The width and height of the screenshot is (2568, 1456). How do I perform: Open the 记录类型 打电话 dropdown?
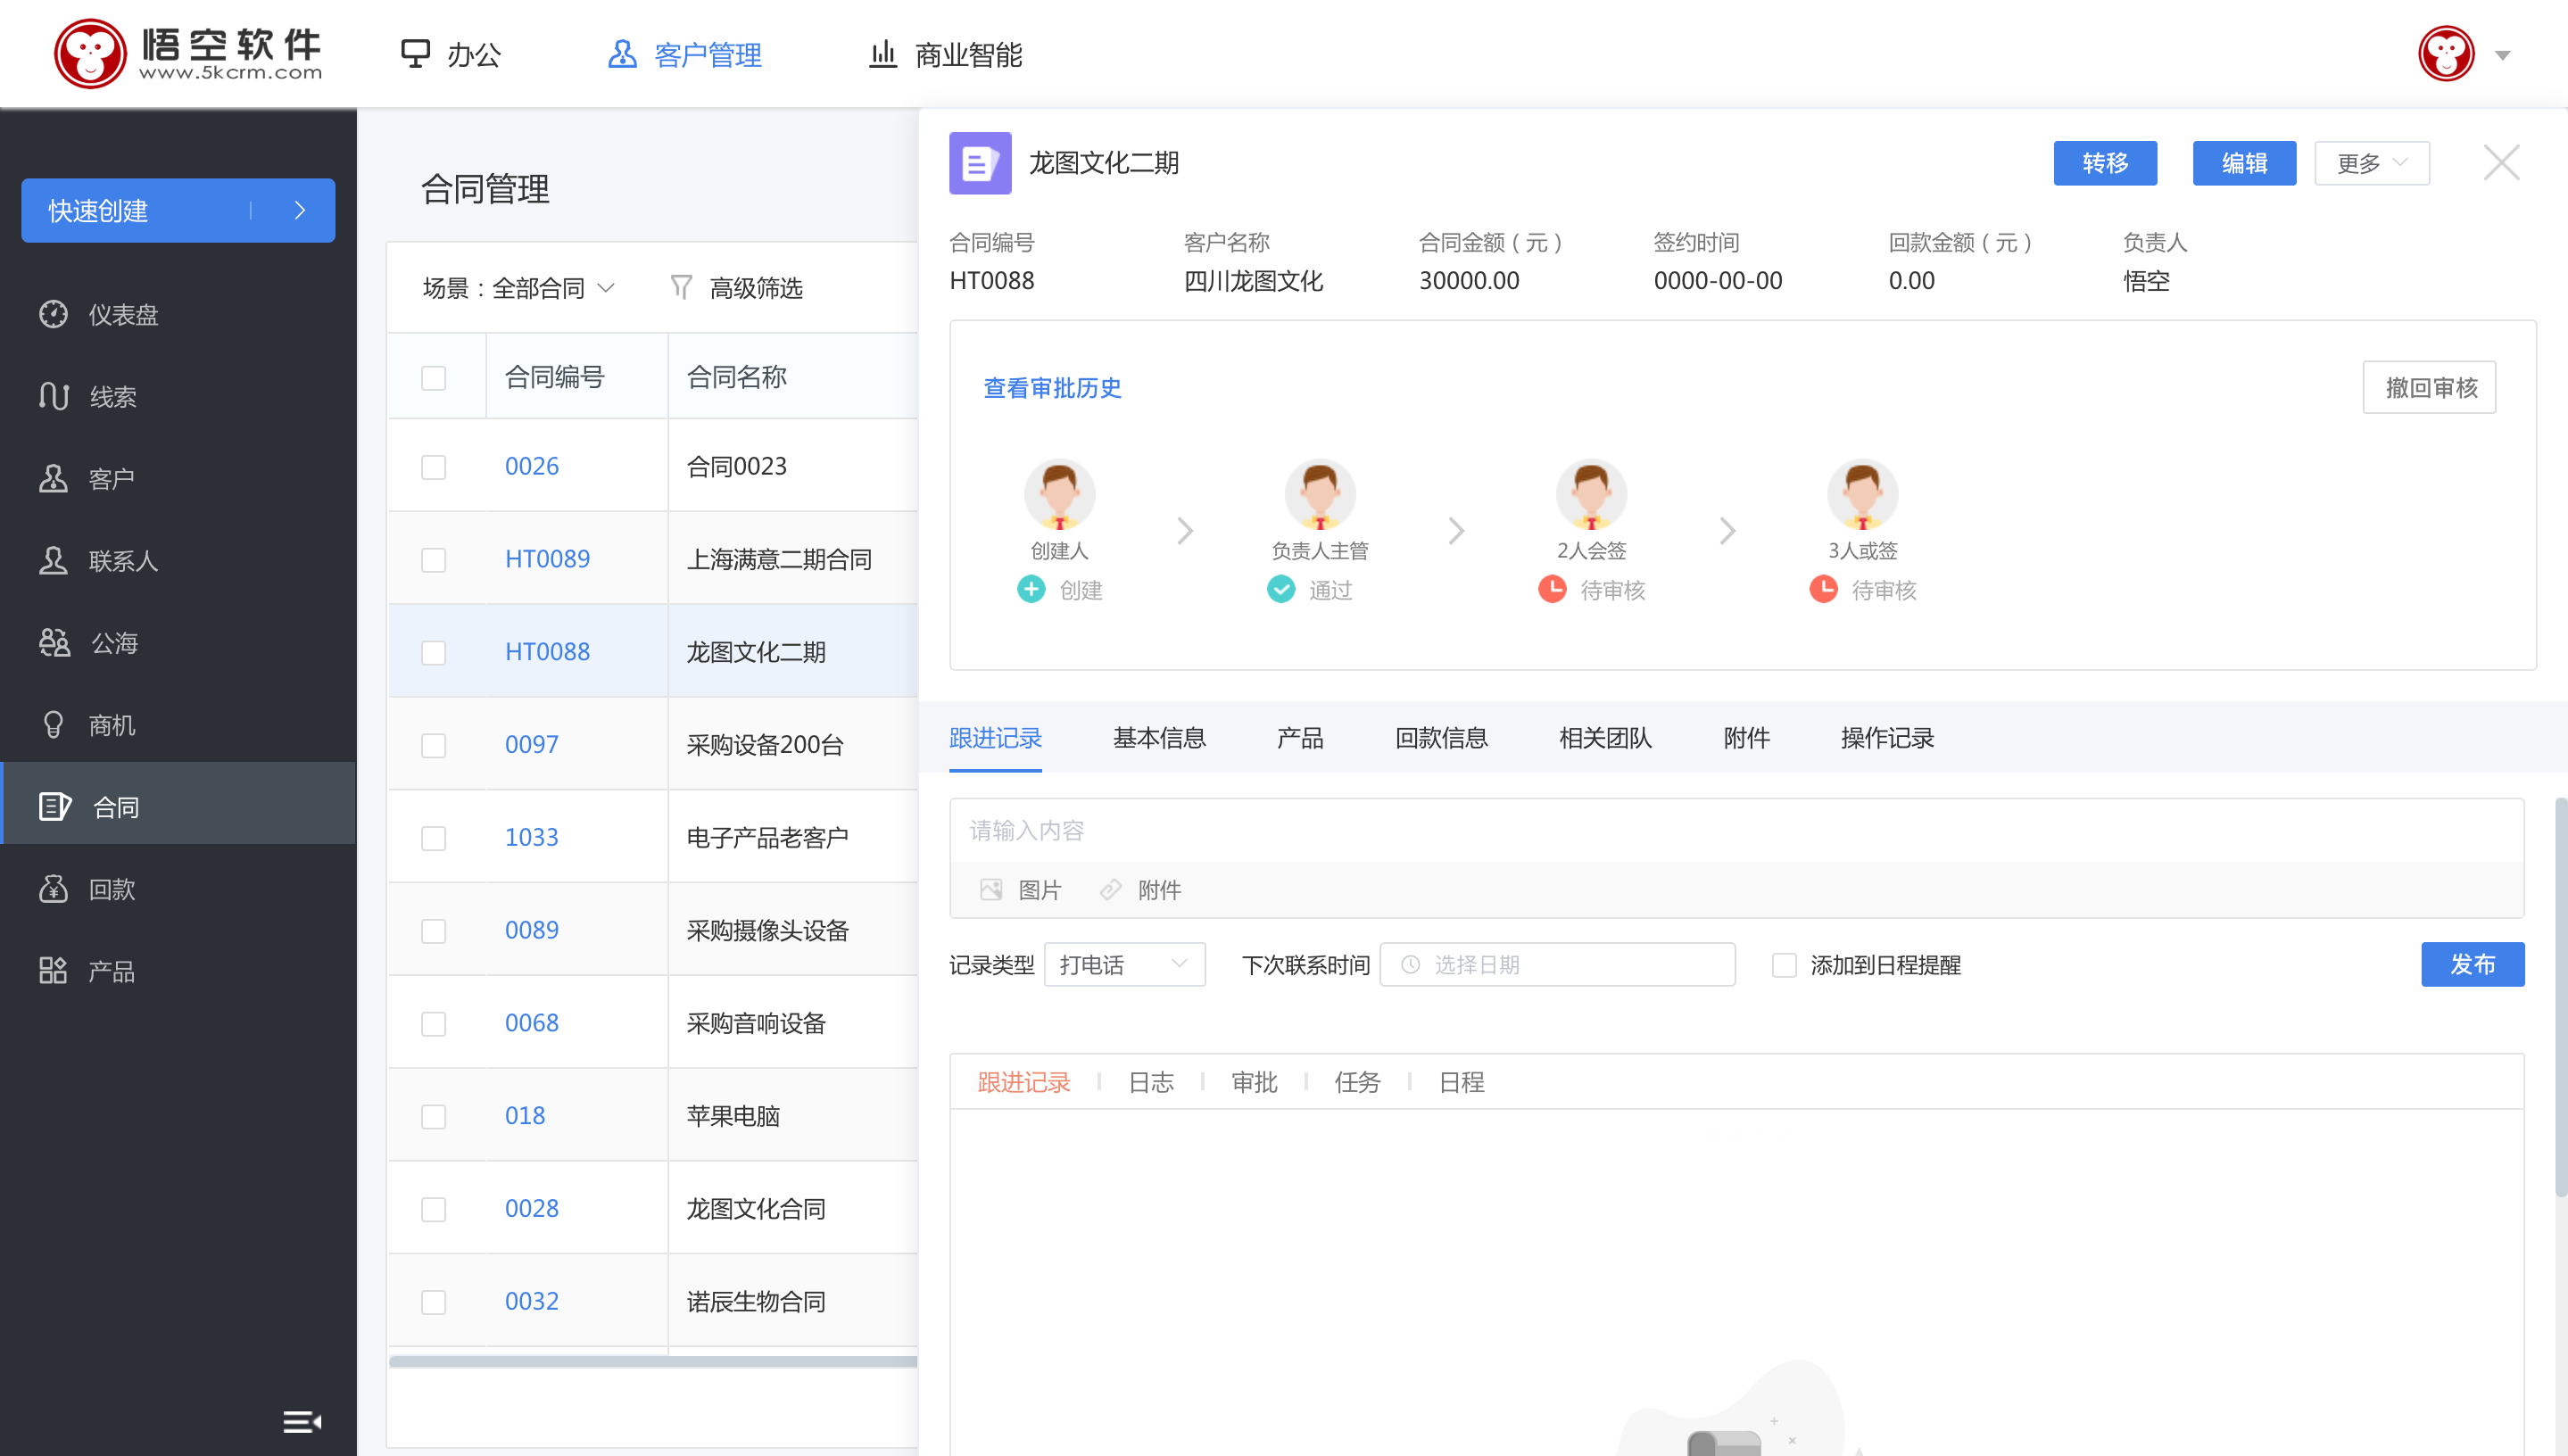[x=1124, y=965]
